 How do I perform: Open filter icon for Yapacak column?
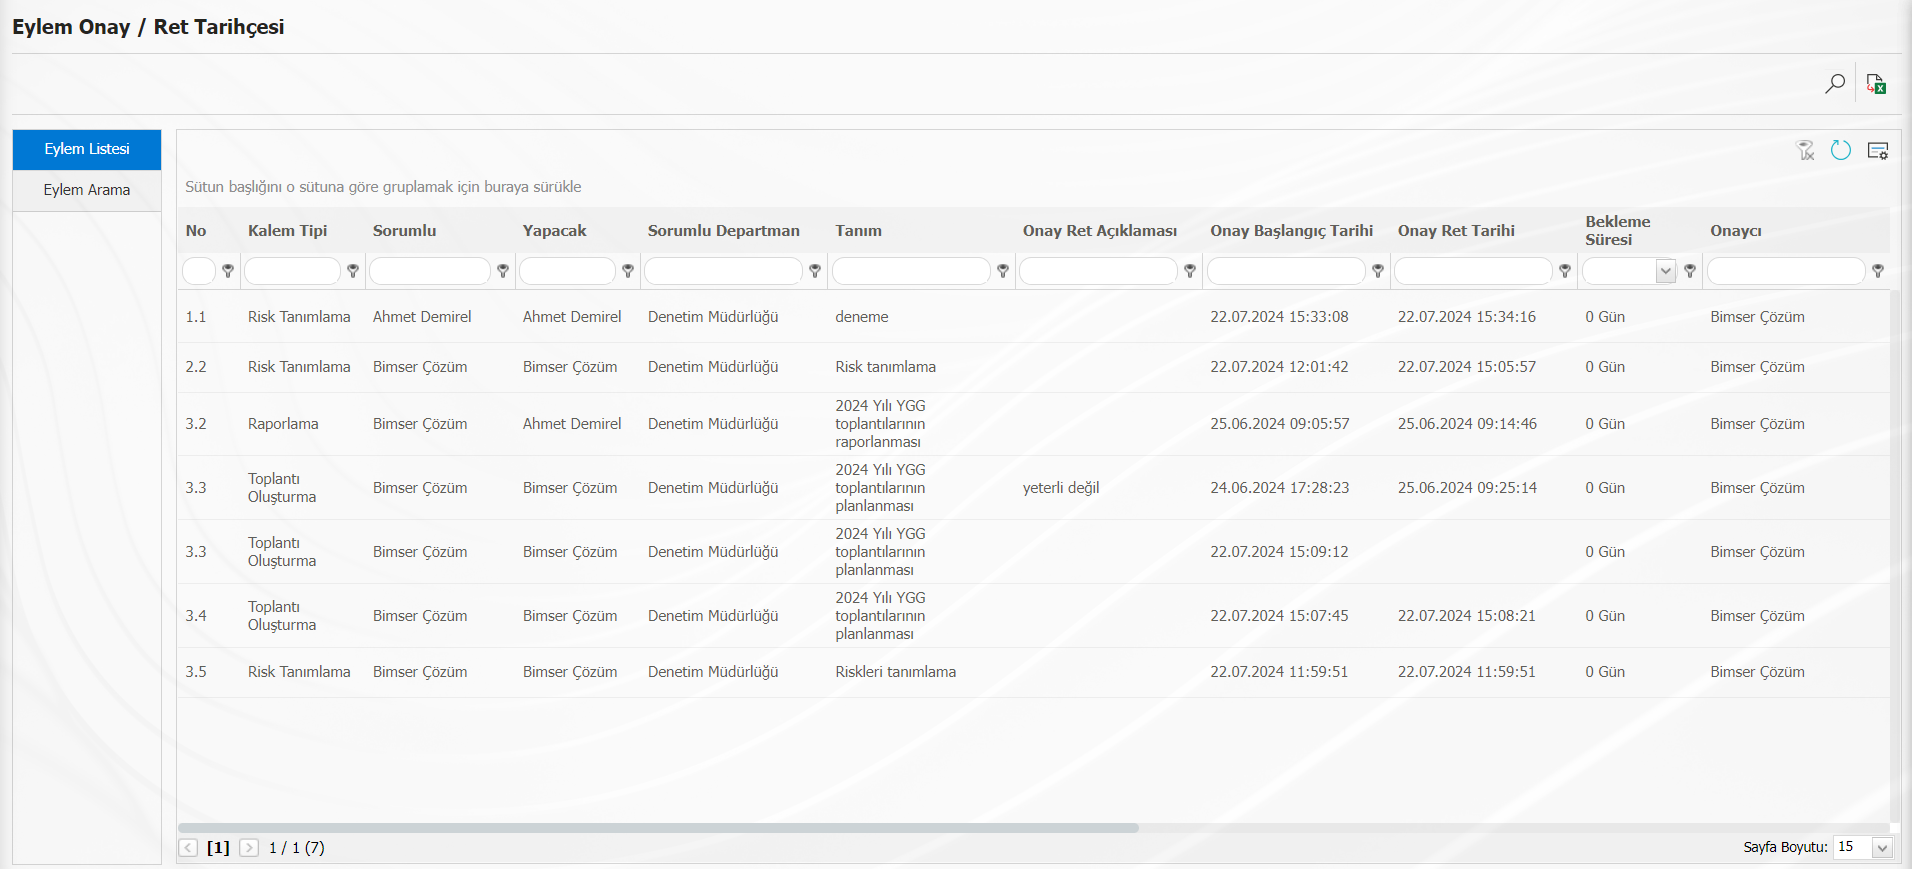(x=628, y=271)
